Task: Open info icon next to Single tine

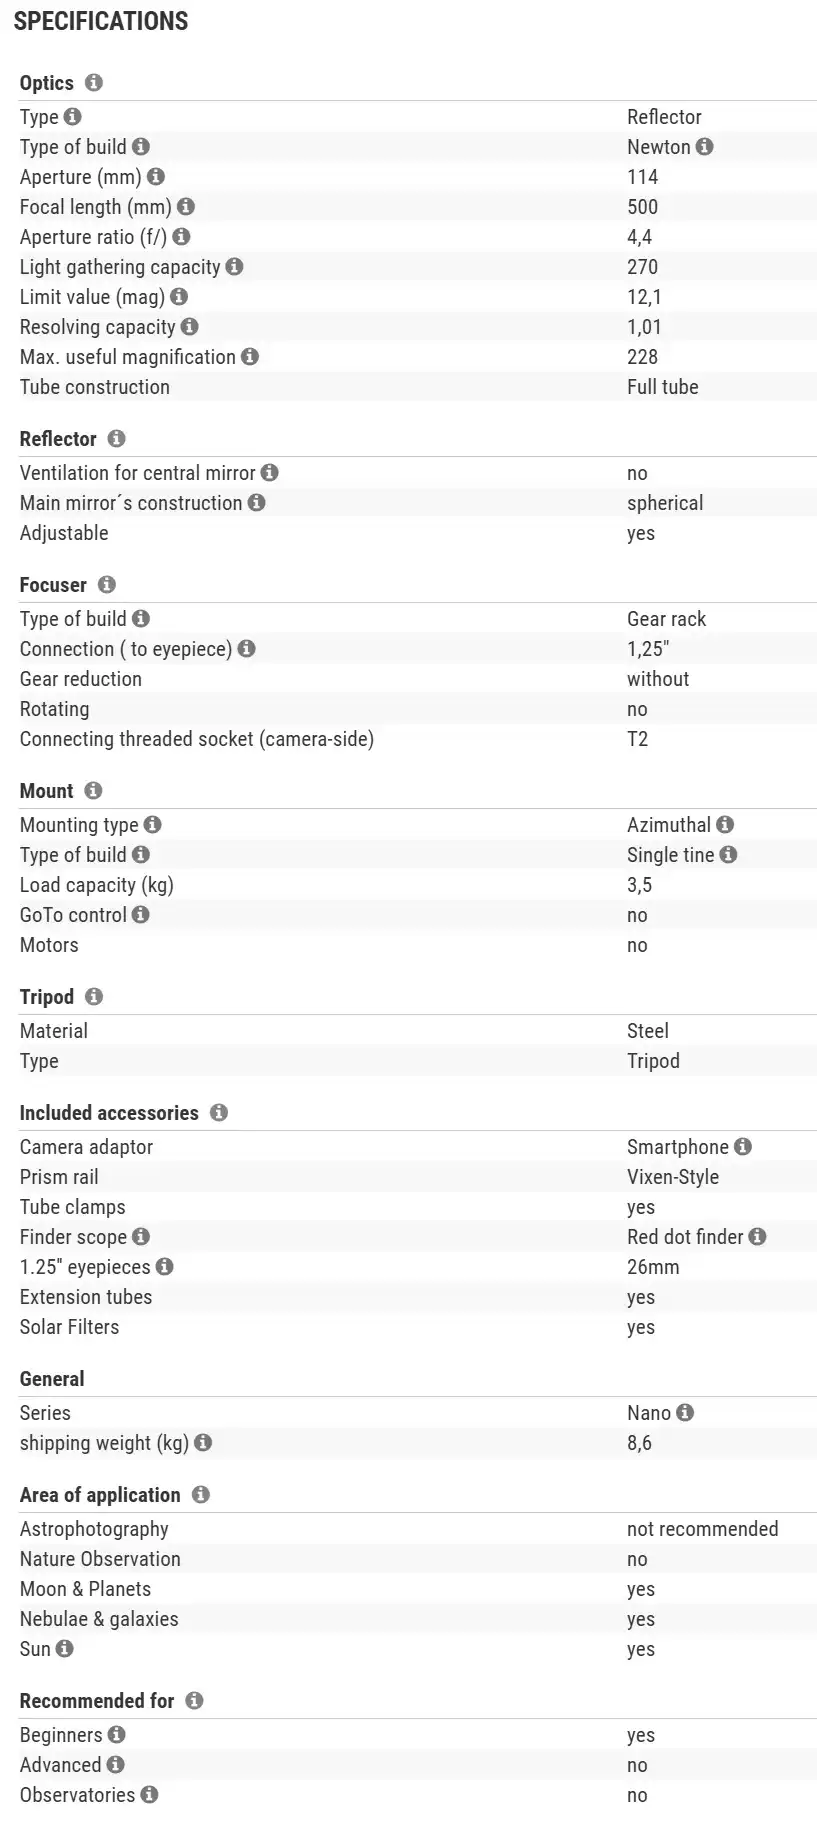Action: click(x=728, y=855)
